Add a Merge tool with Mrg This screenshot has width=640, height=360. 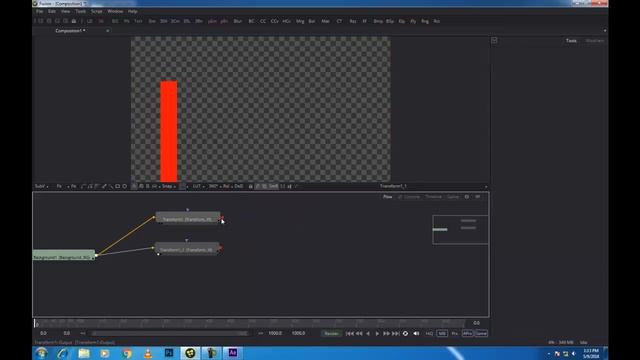300,21
